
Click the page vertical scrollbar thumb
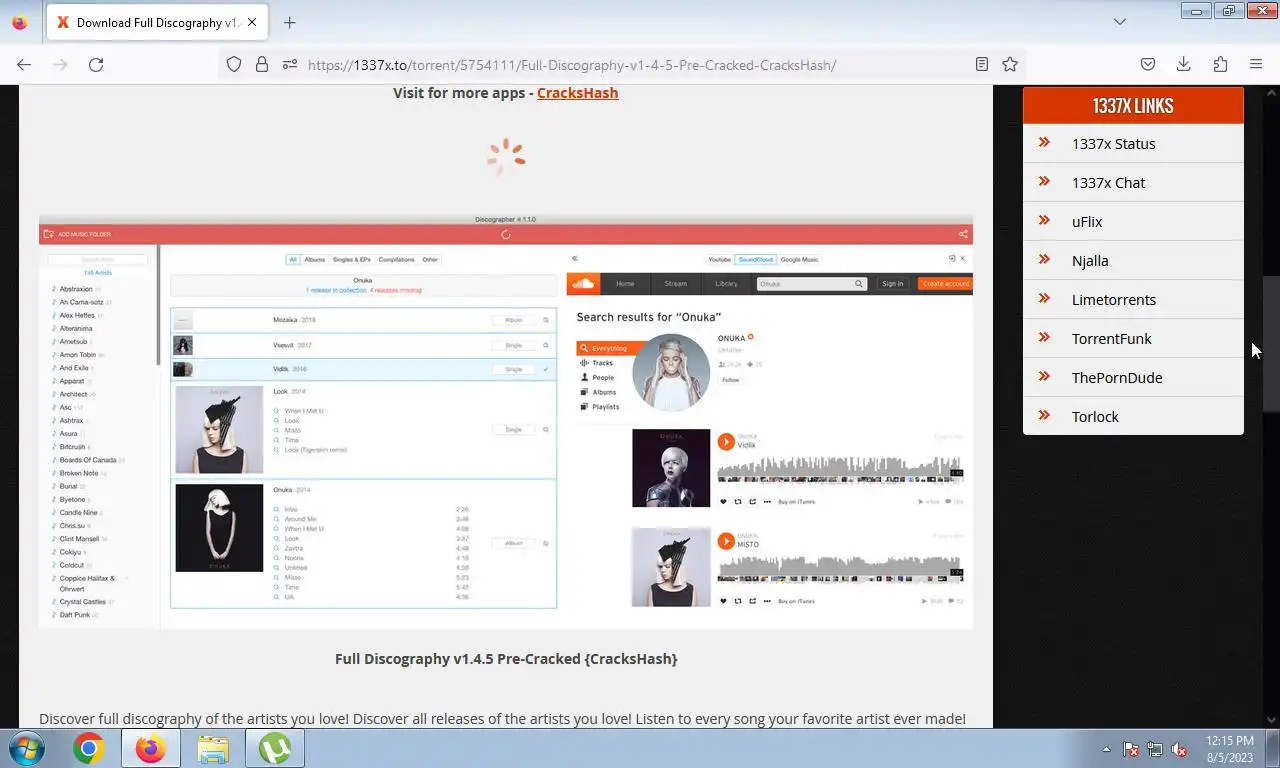pyautogui.click(x=1271, y=345)
